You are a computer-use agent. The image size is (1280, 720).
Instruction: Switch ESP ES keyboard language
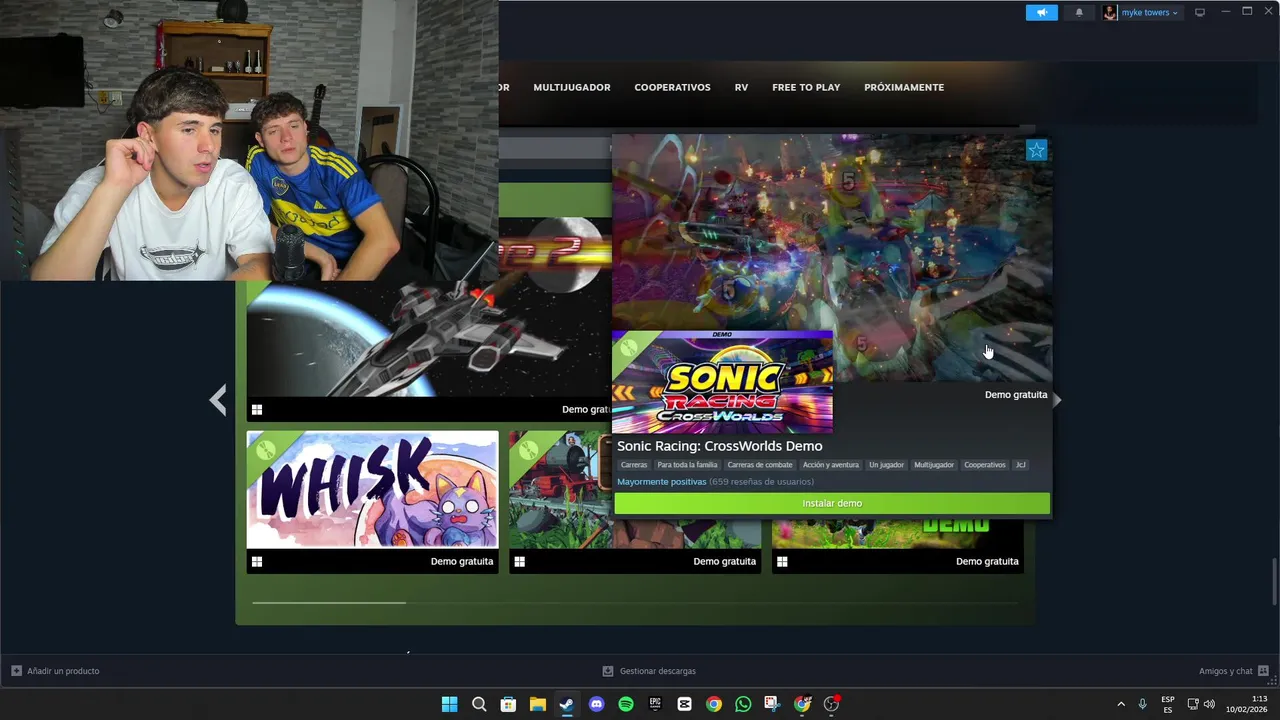1168,704
